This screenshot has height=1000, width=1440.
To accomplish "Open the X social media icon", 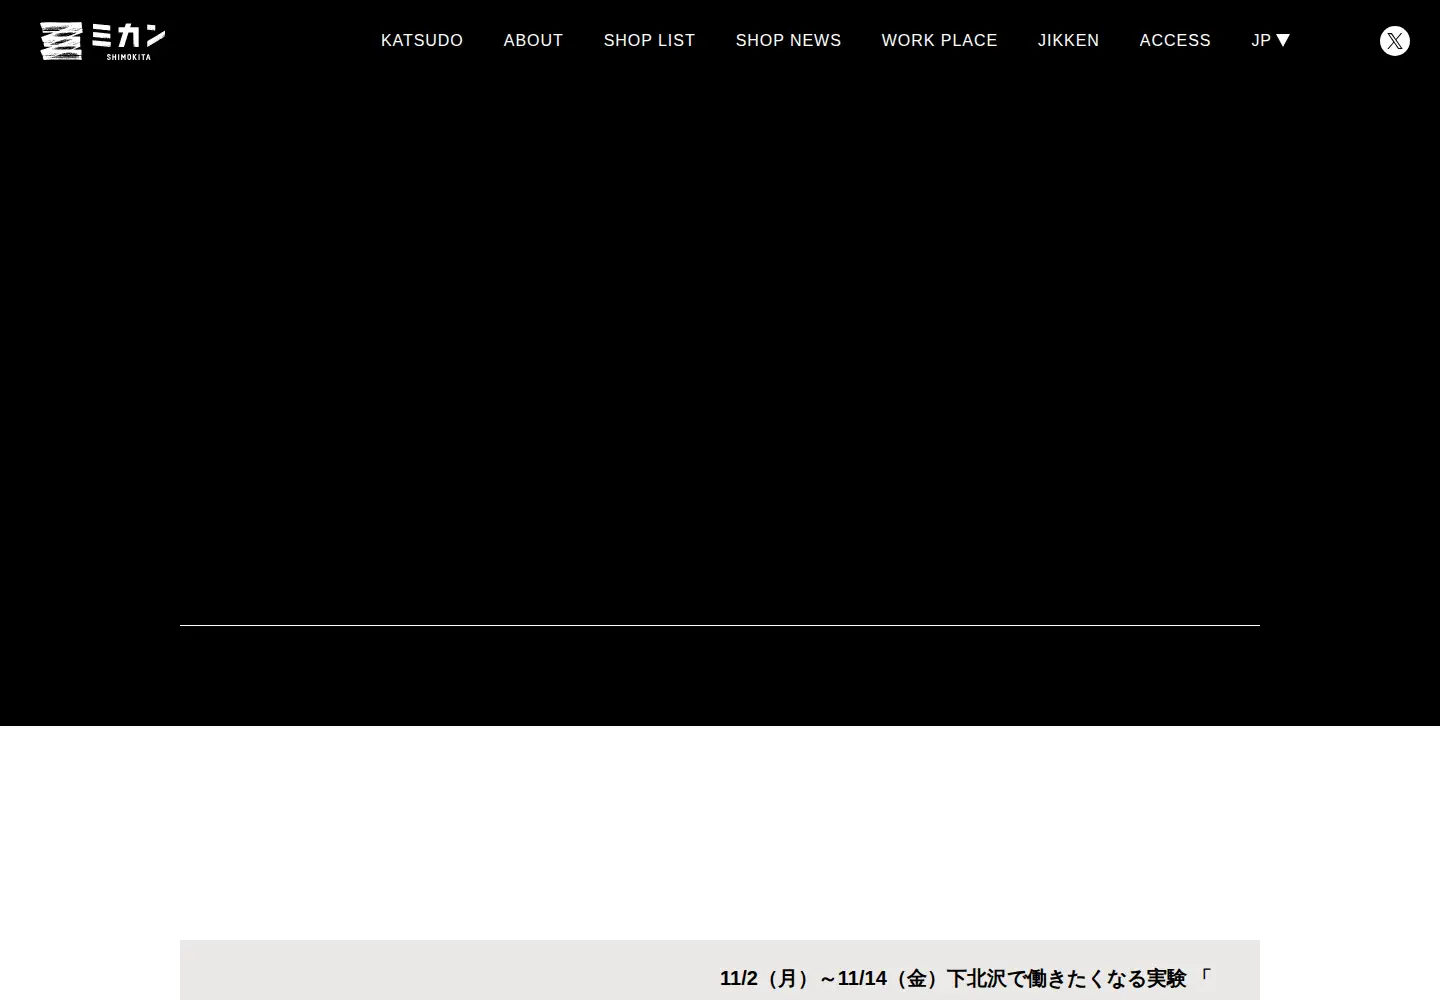I will 1394,41.
